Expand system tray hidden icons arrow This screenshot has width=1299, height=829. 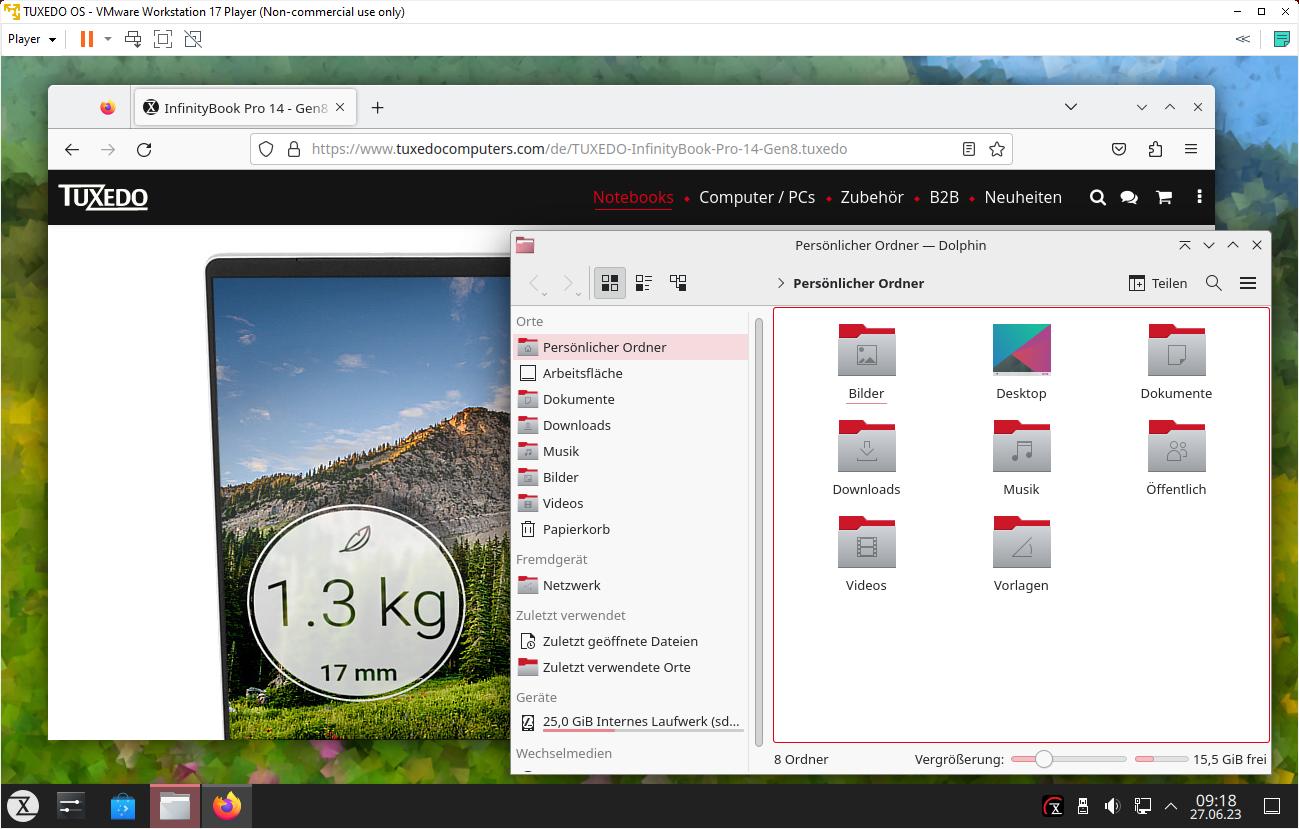coord(1171,806)
